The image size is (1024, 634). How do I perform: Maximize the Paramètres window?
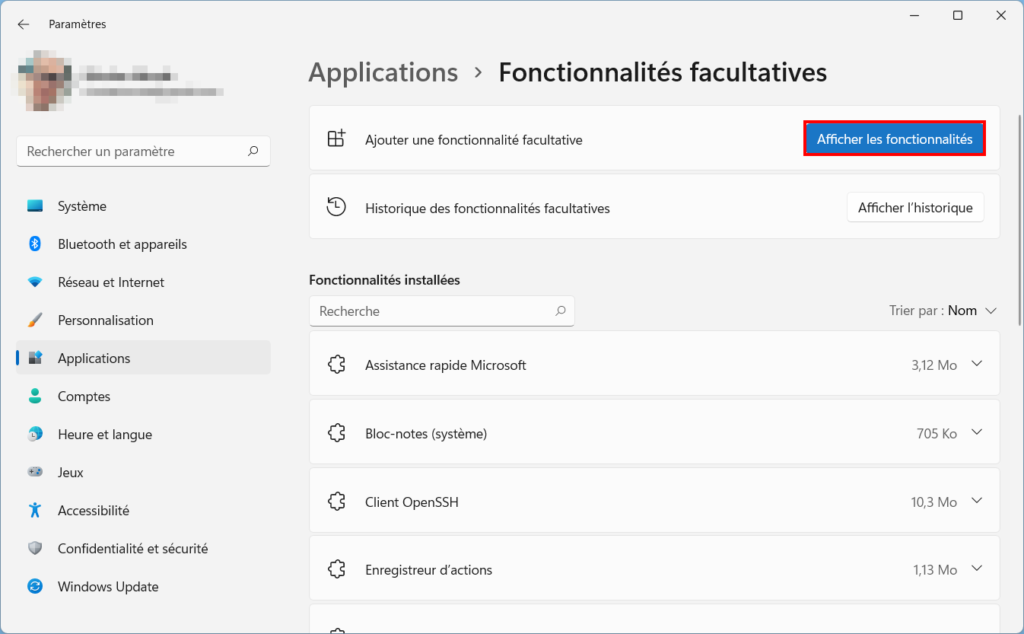[x=957, y=16]
